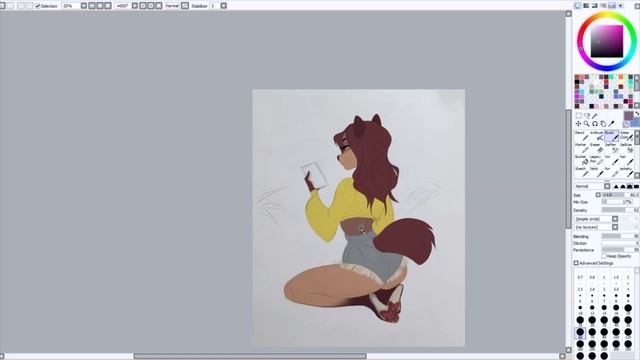Choose the 20 brush size preset

click(x=629, y=309)
